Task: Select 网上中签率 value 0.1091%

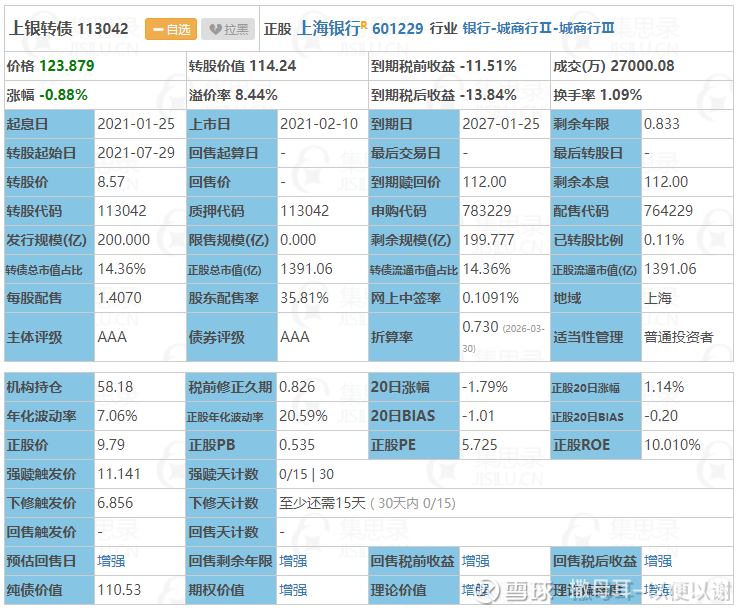Action: click(490, 298)
